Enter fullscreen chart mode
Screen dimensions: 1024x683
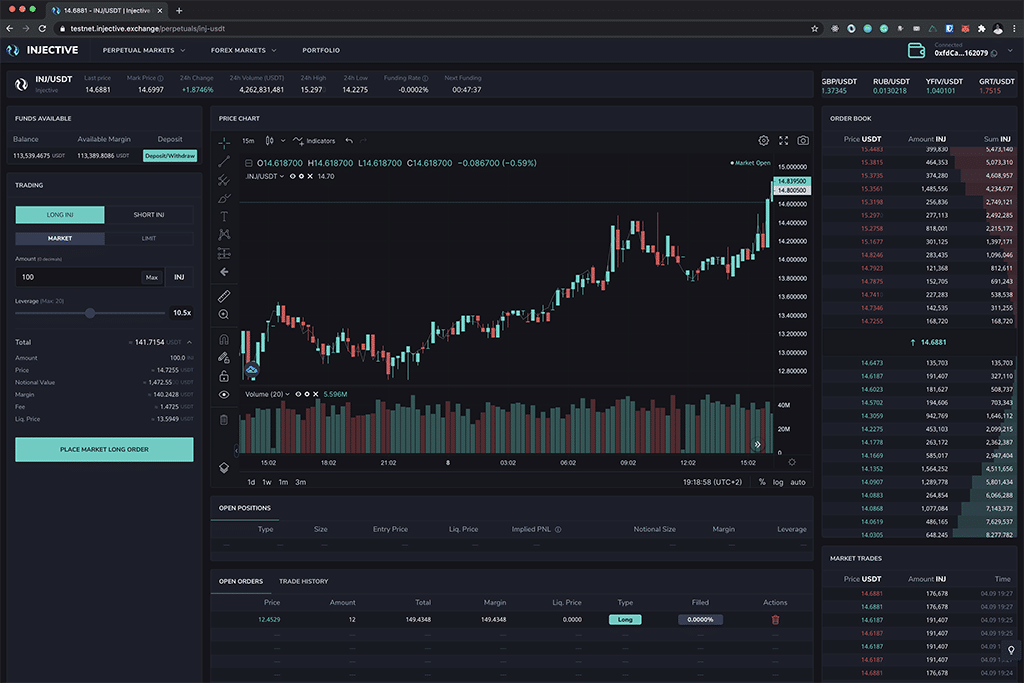coord(784,140)
